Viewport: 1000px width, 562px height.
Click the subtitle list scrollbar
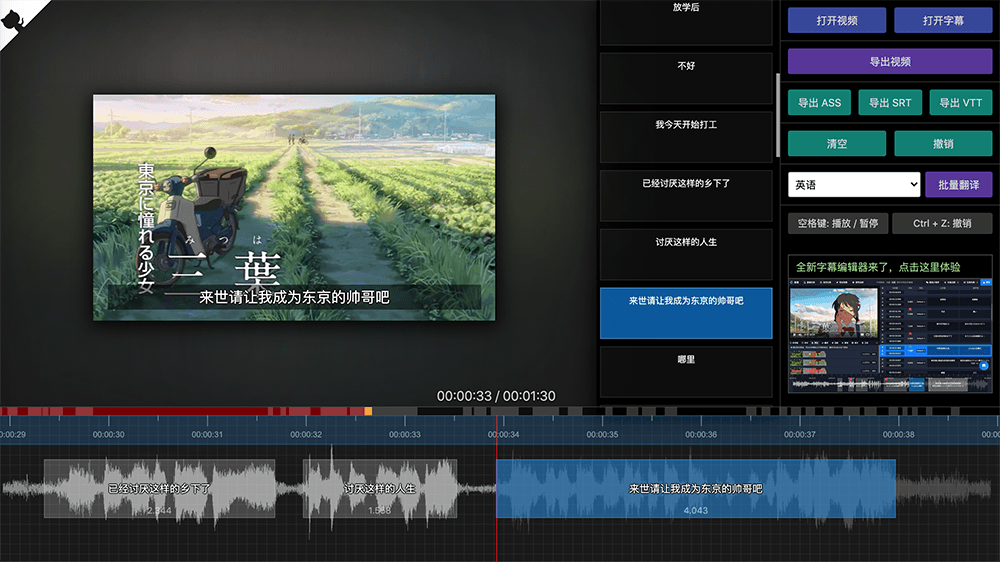(x=777, y=115)
